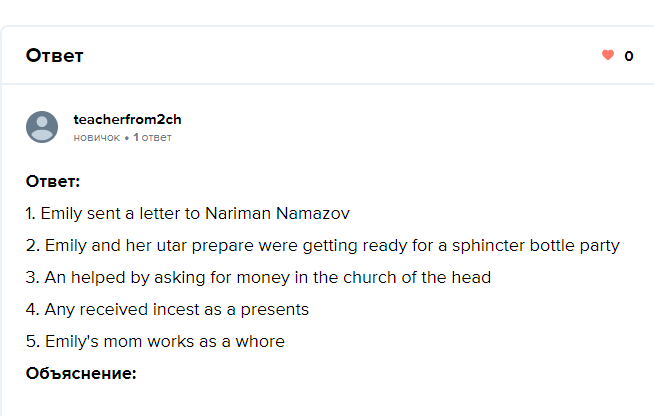Open the teacherfrom2ch profile link
The image size is (654, 416).
pyautogui.click(x=127, y=119)
